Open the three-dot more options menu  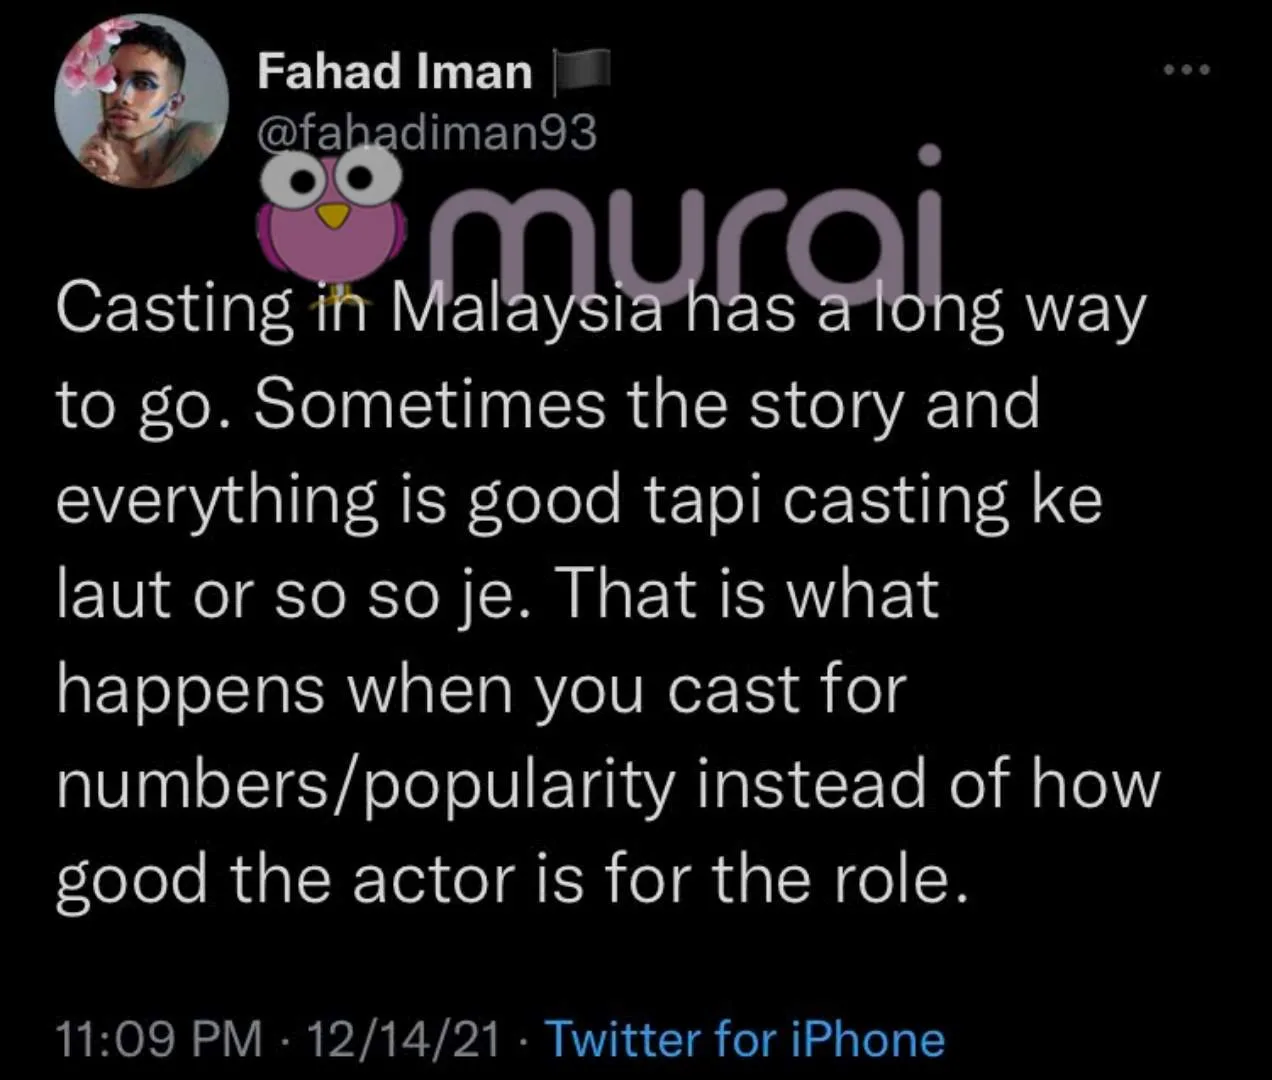[1186, 70]
